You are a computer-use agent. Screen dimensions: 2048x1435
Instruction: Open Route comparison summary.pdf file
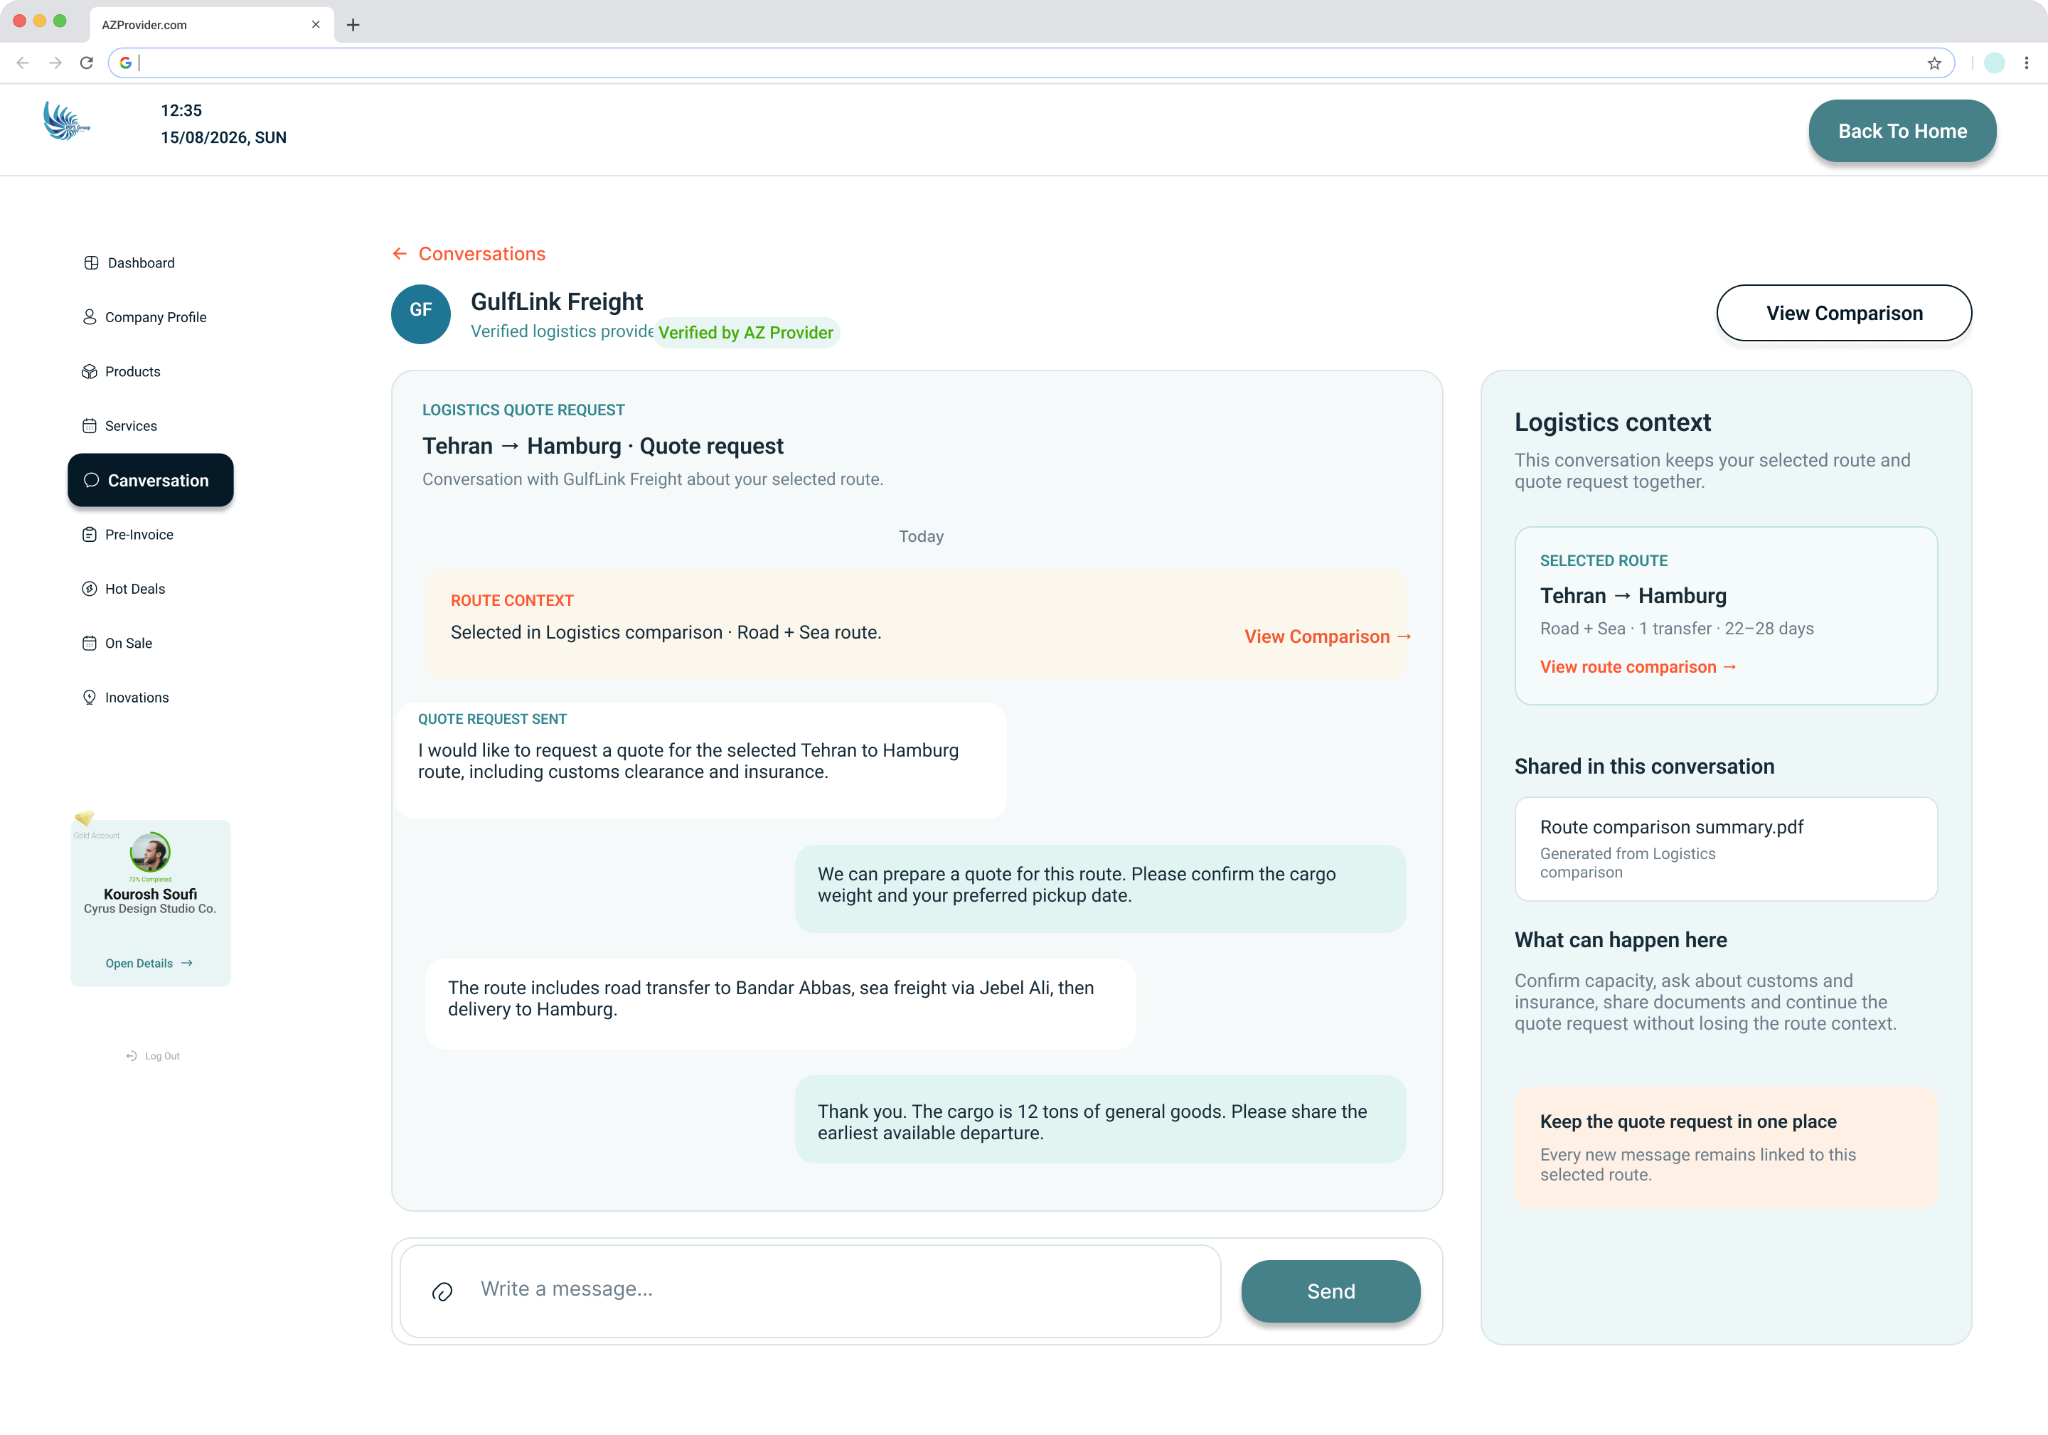click(1726, 849)
